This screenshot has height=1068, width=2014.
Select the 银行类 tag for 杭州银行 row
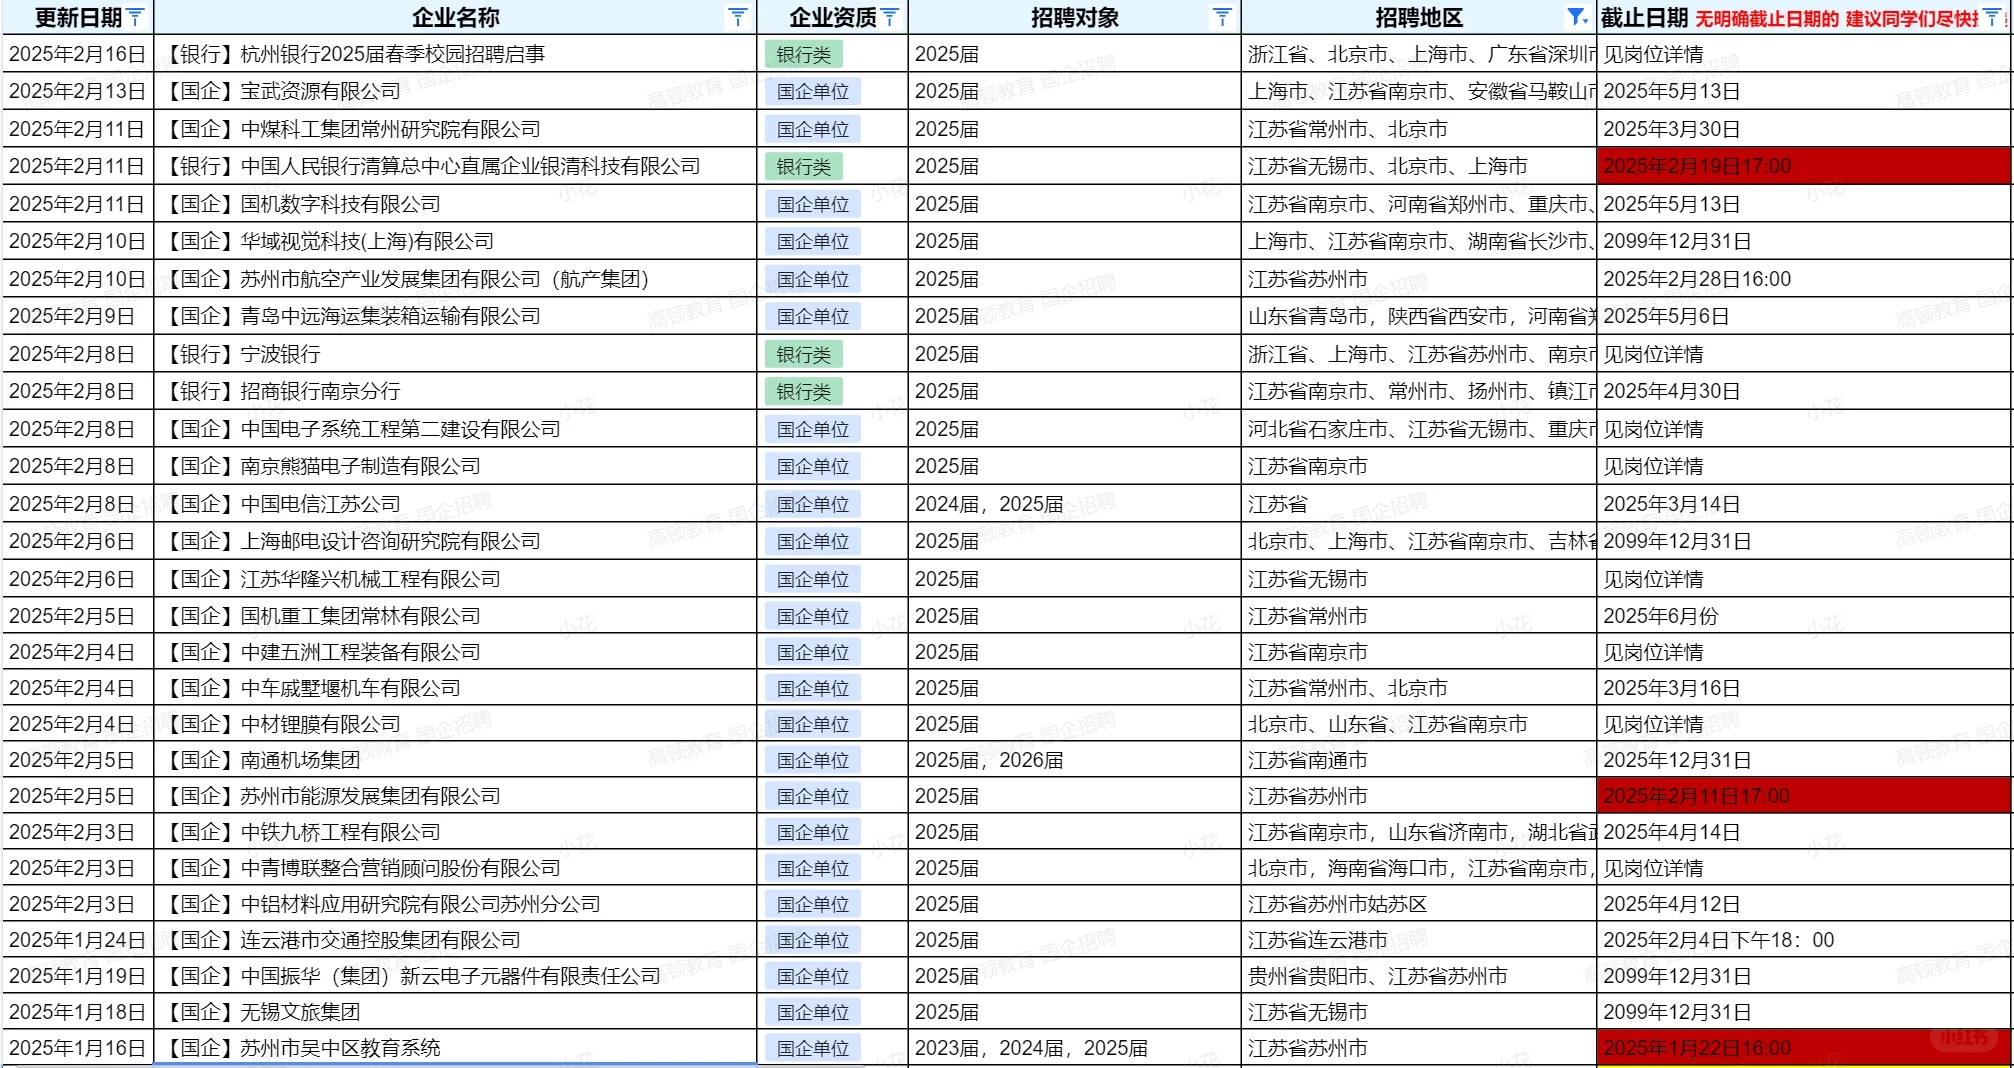click(806, 54)
